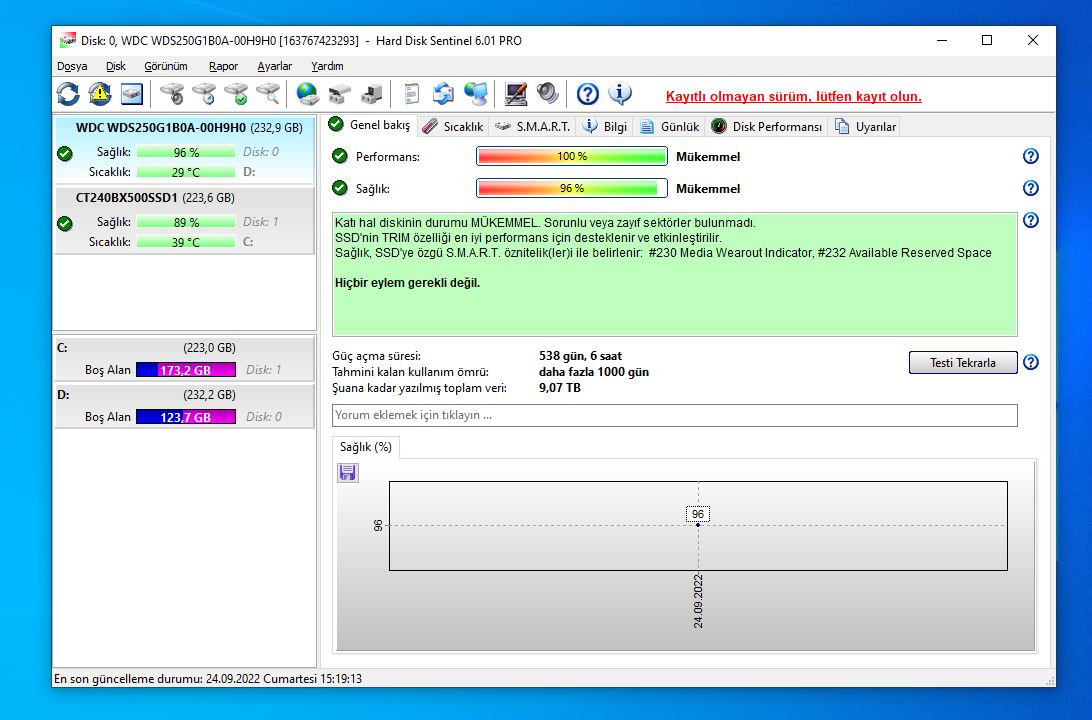1092x720 pixels.
Task: Click the Performans 100 % gradient bar
Action: 572,156
